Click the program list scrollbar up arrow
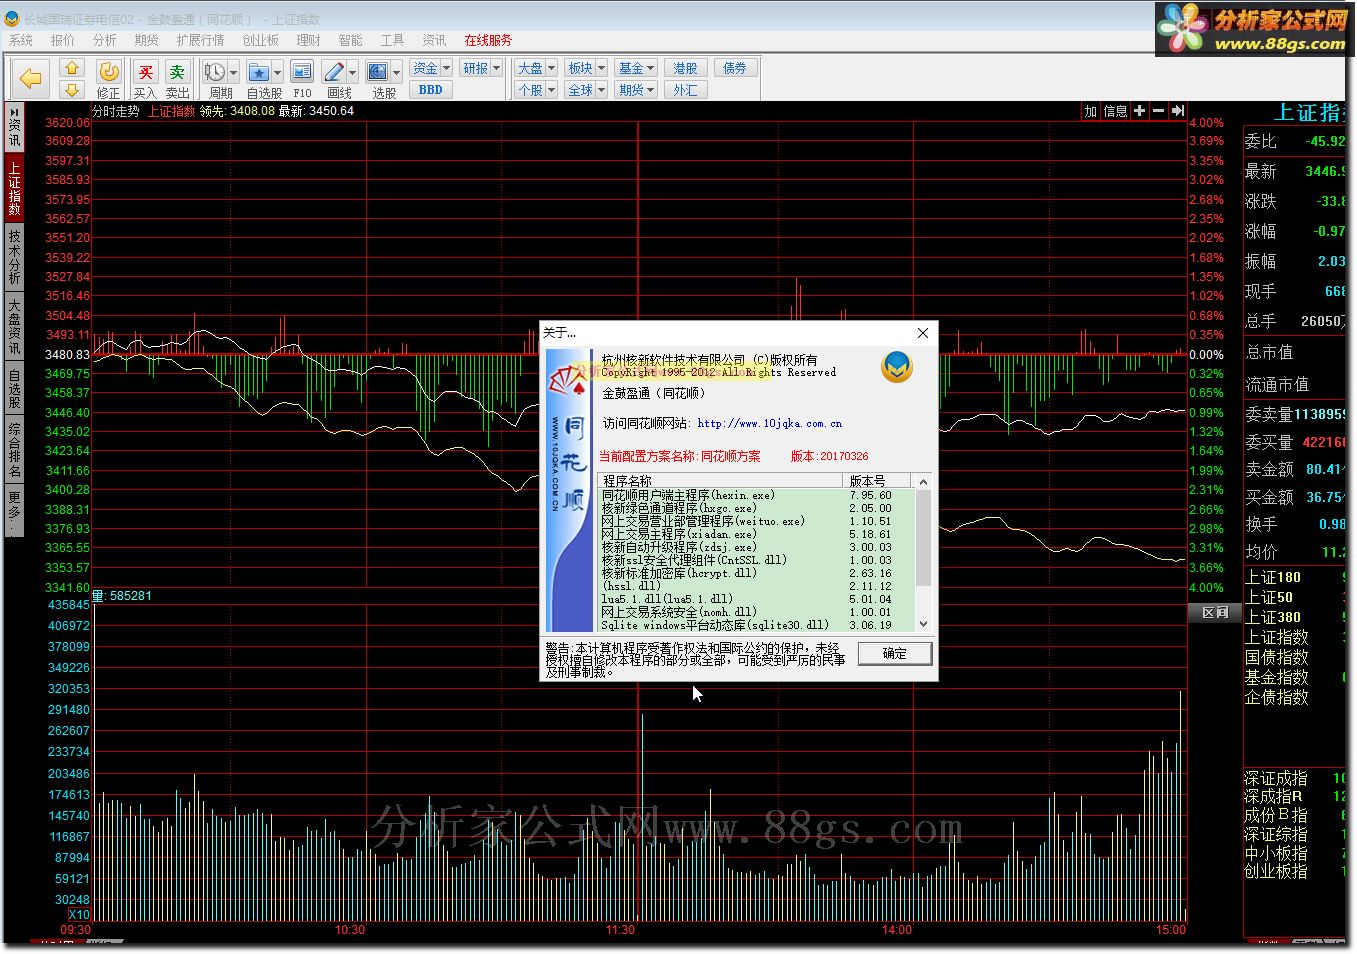The height and width of the screenshot is (954, 1357). coord(924,482)
